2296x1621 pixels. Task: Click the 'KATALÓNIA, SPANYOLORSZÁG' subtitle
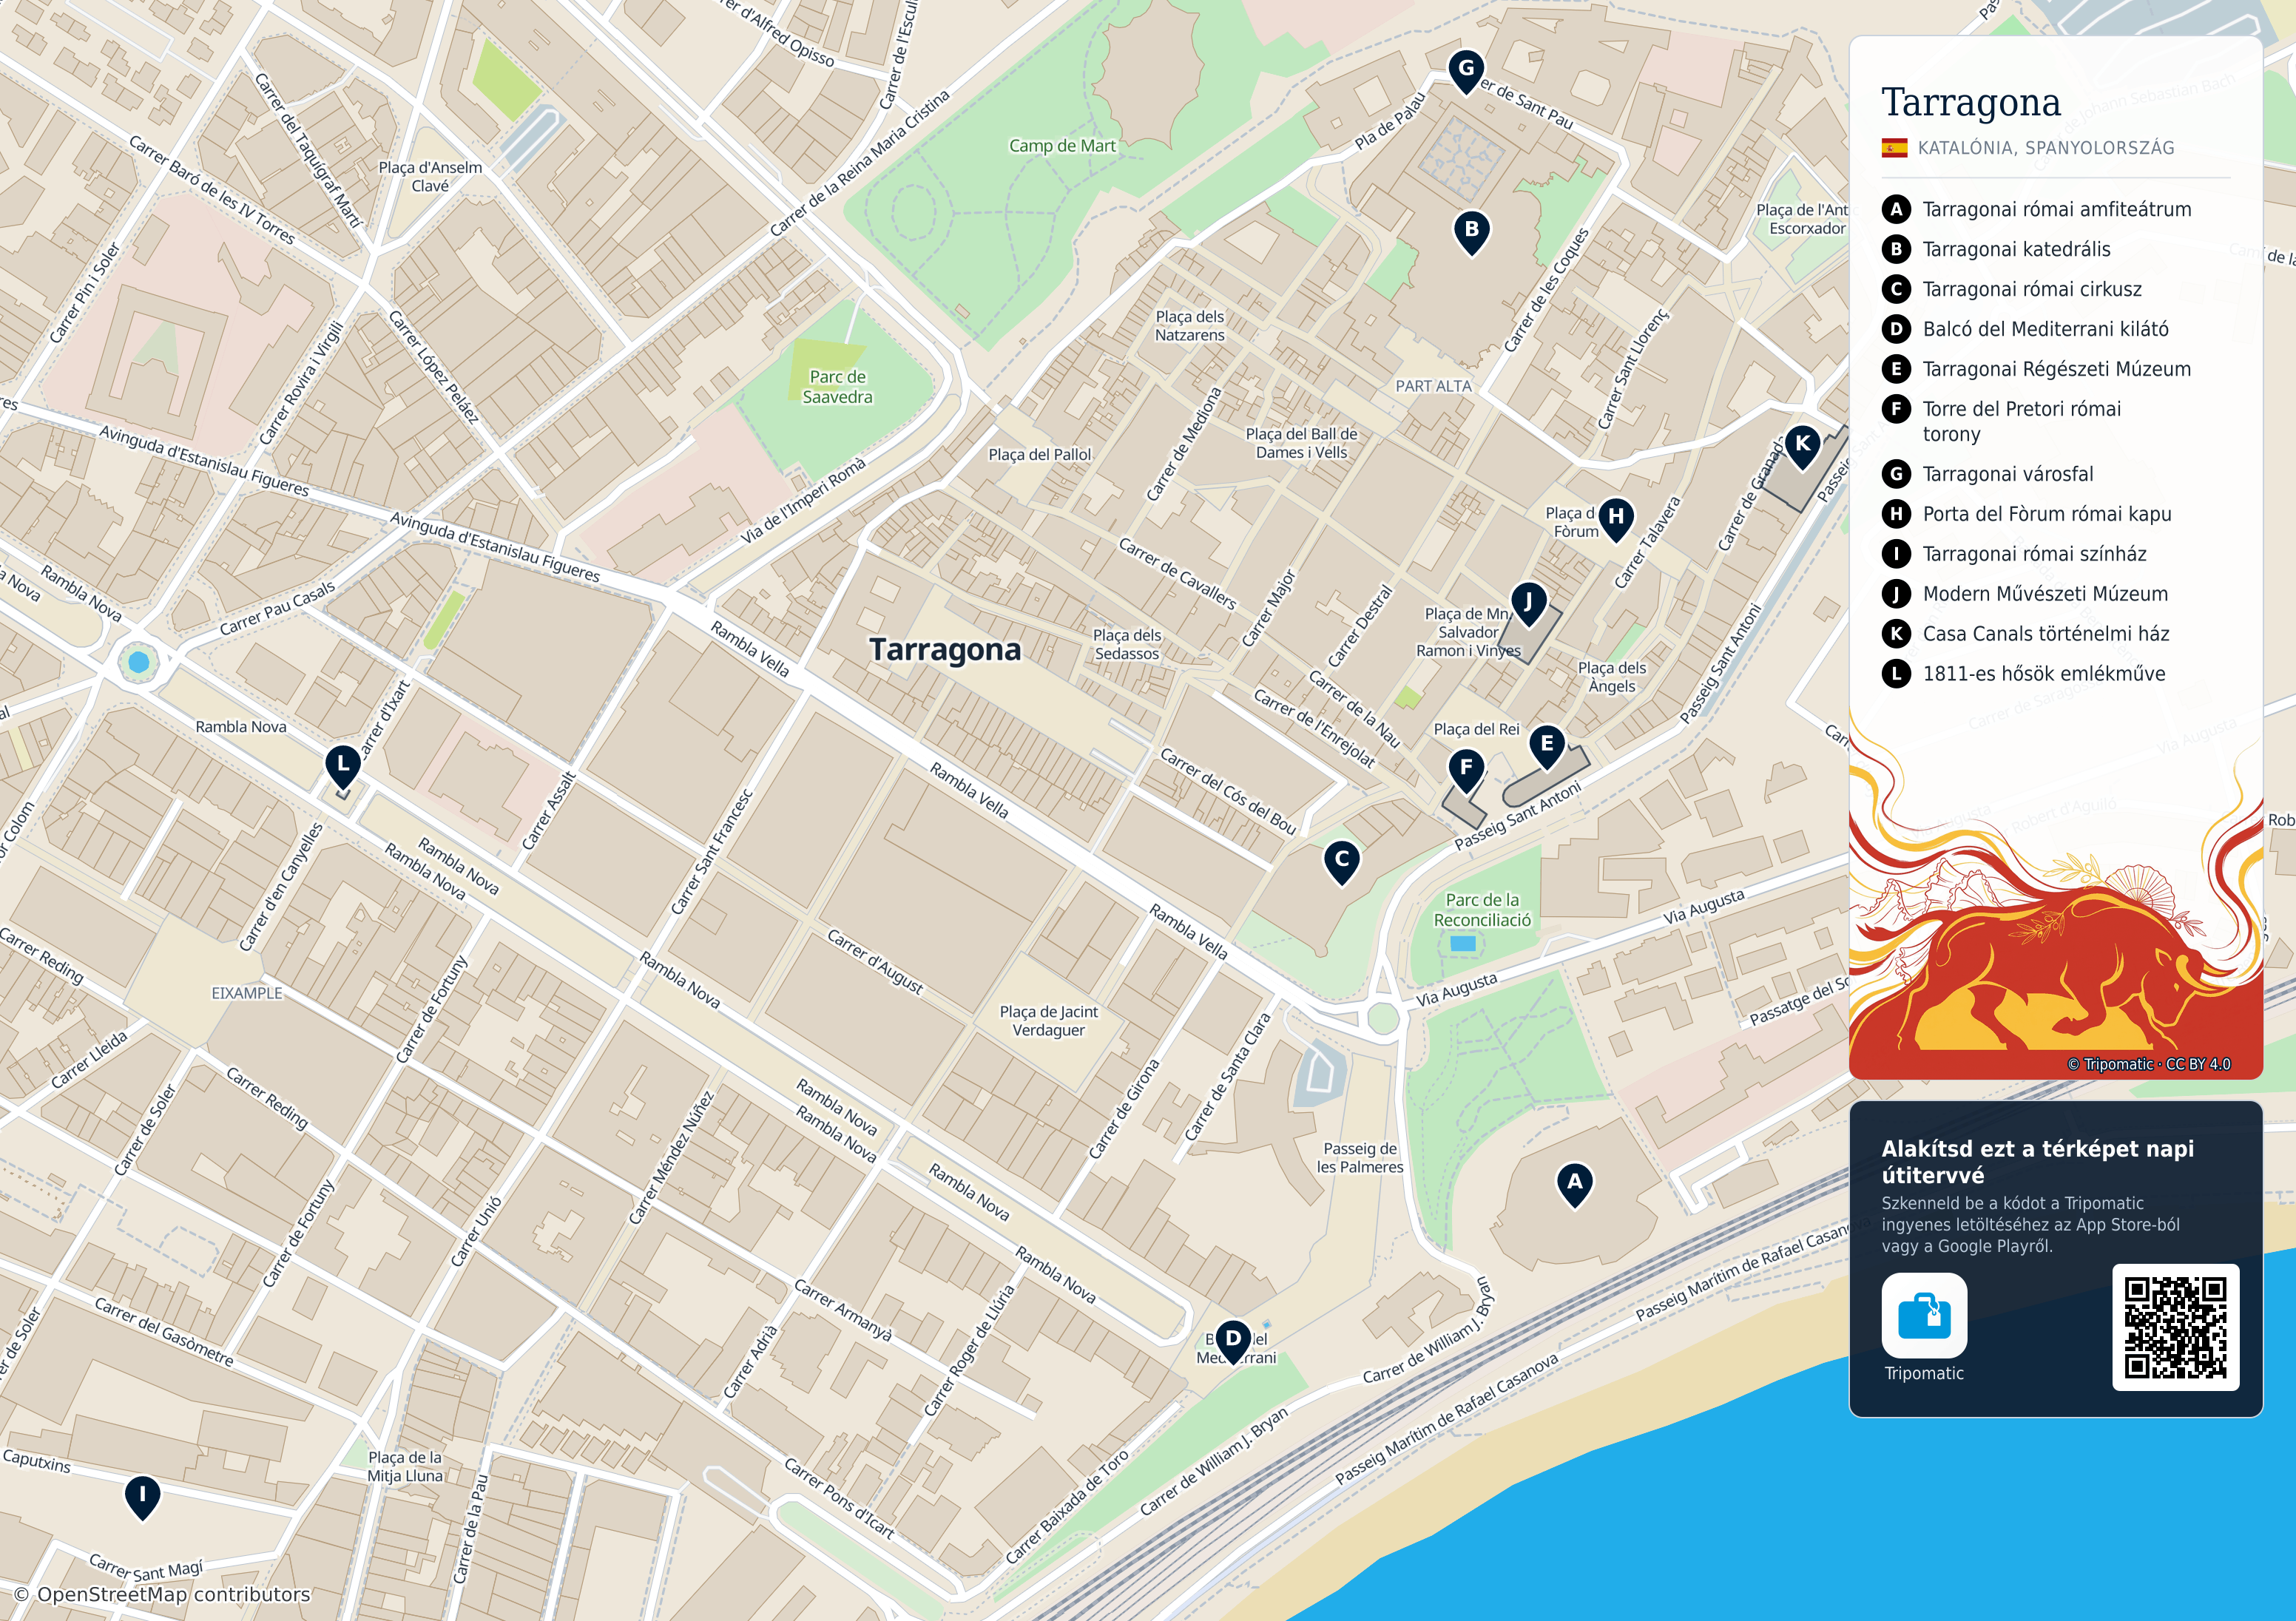click(2045, 148)
